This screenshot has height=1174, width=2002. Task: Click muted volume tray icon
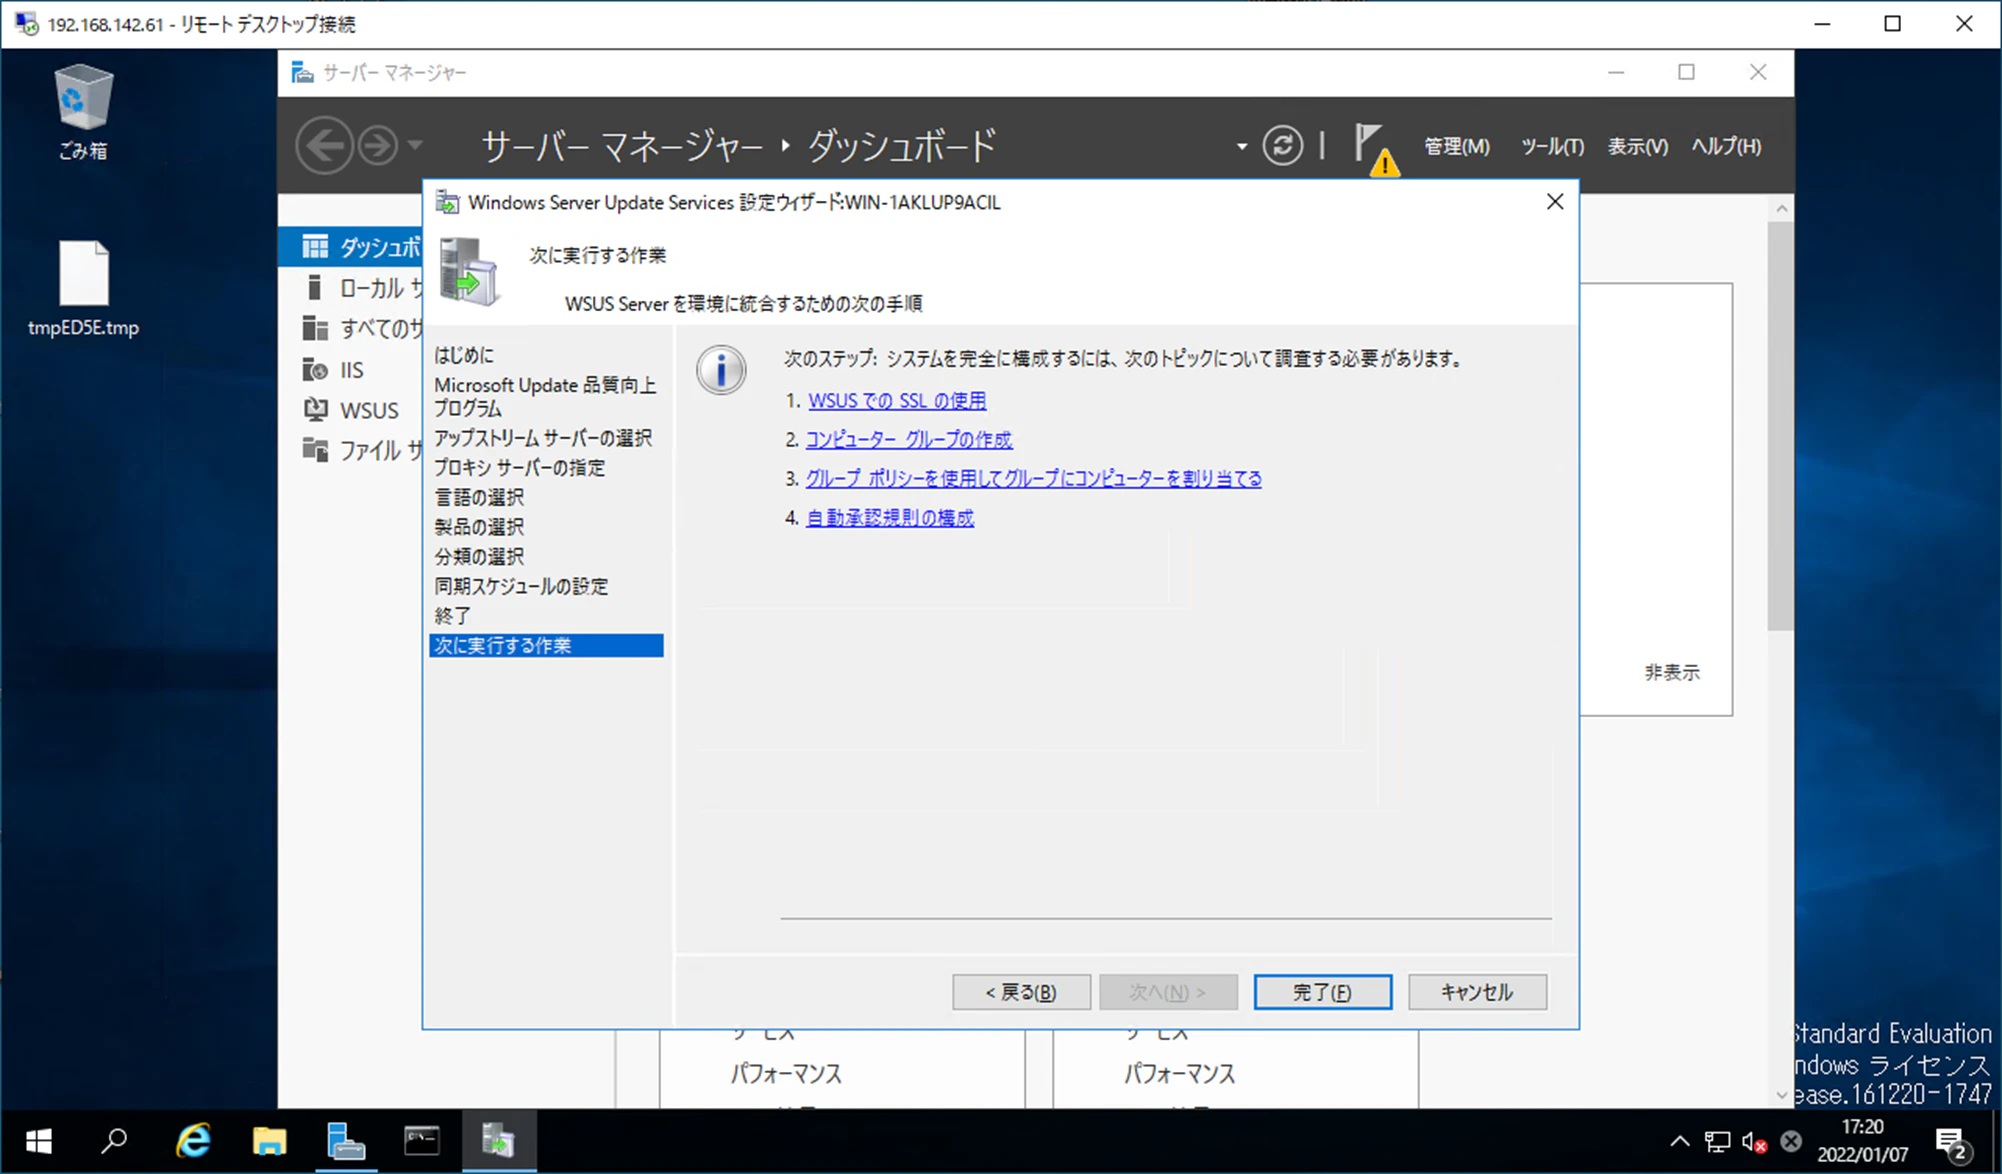tap(1754, 1141)
